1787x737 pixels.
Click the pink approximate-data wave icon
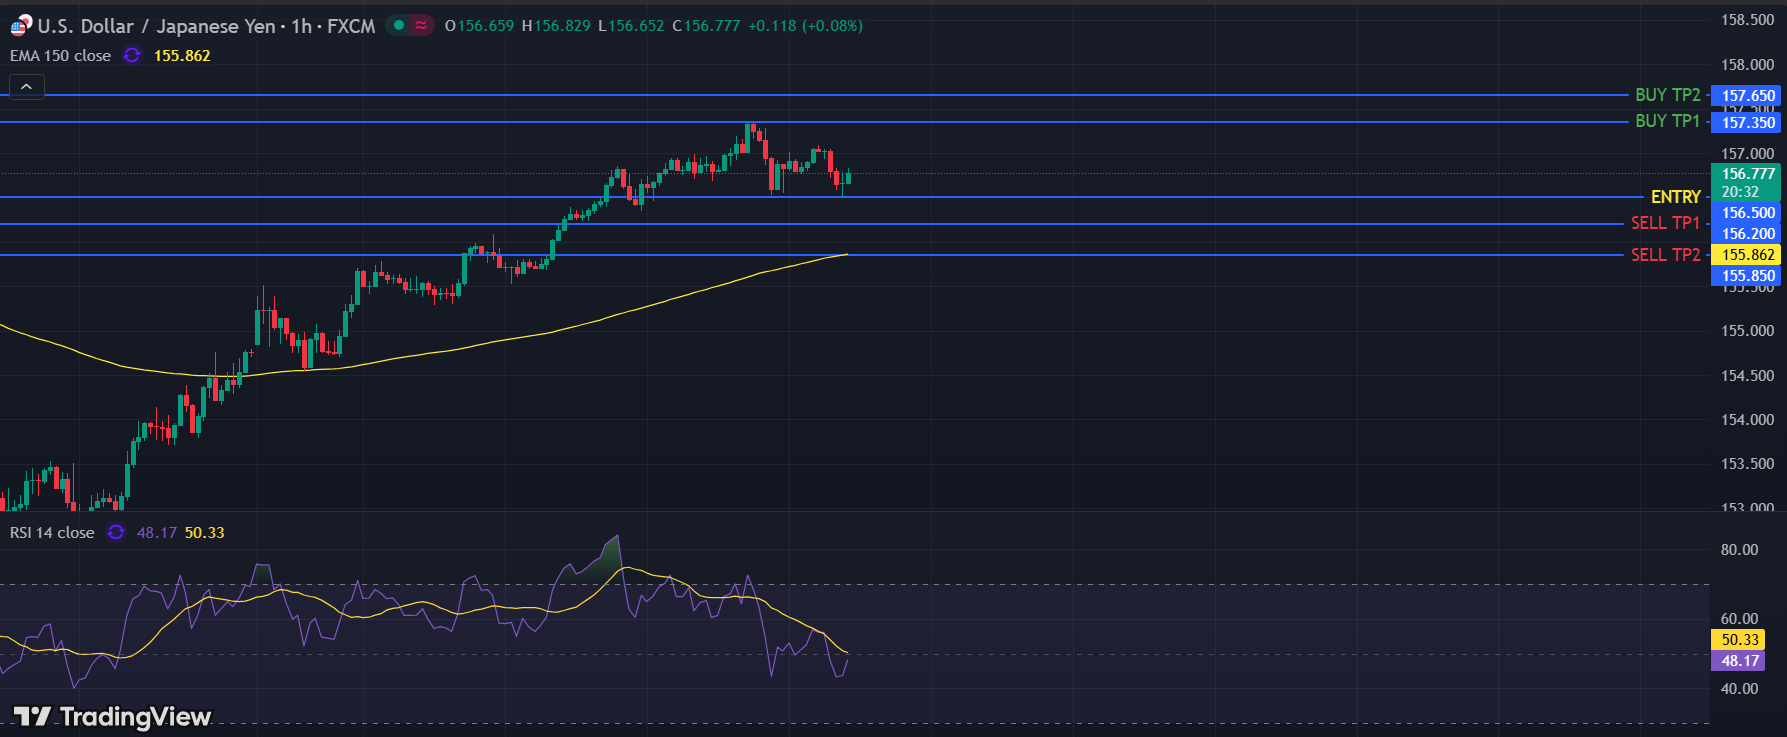(x=421, y=25)
